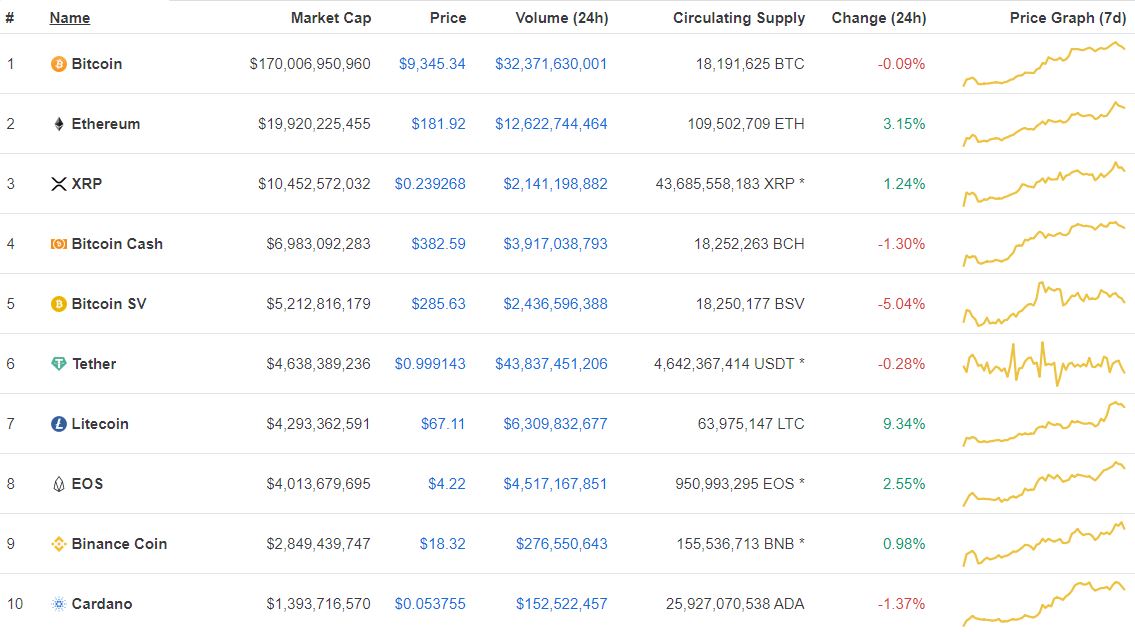Open Bitcoin SV 7-day price graph
Viewport: 1135px width, 632px height.
[1044, 304]
